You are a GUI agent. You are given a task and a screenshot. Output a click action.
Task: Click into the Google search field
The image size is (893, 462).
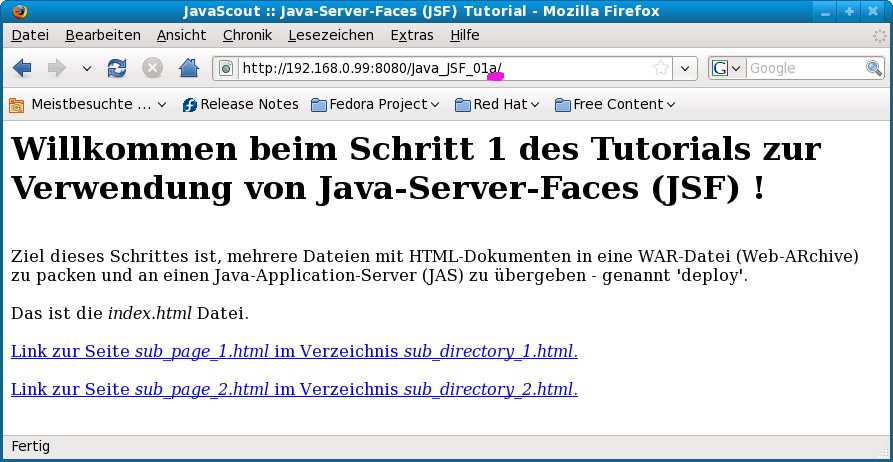[803, 68]
